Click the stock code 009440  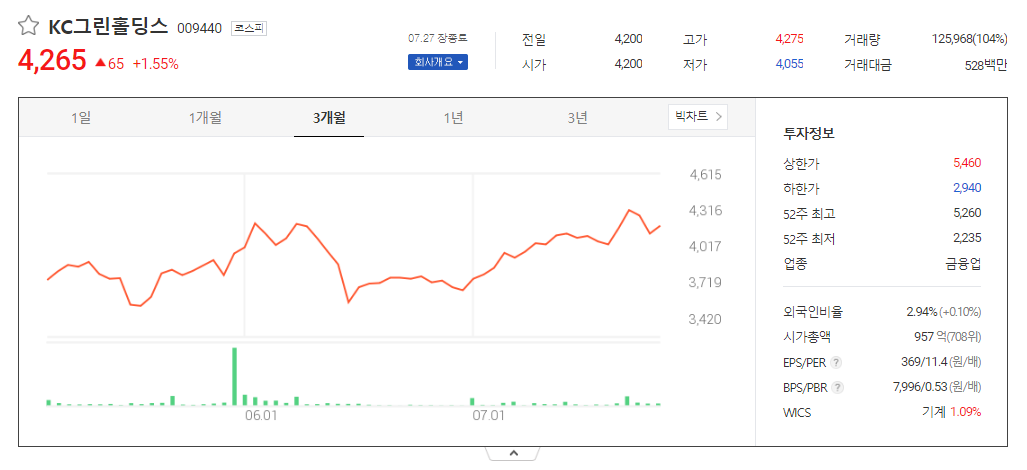(200, 28)
